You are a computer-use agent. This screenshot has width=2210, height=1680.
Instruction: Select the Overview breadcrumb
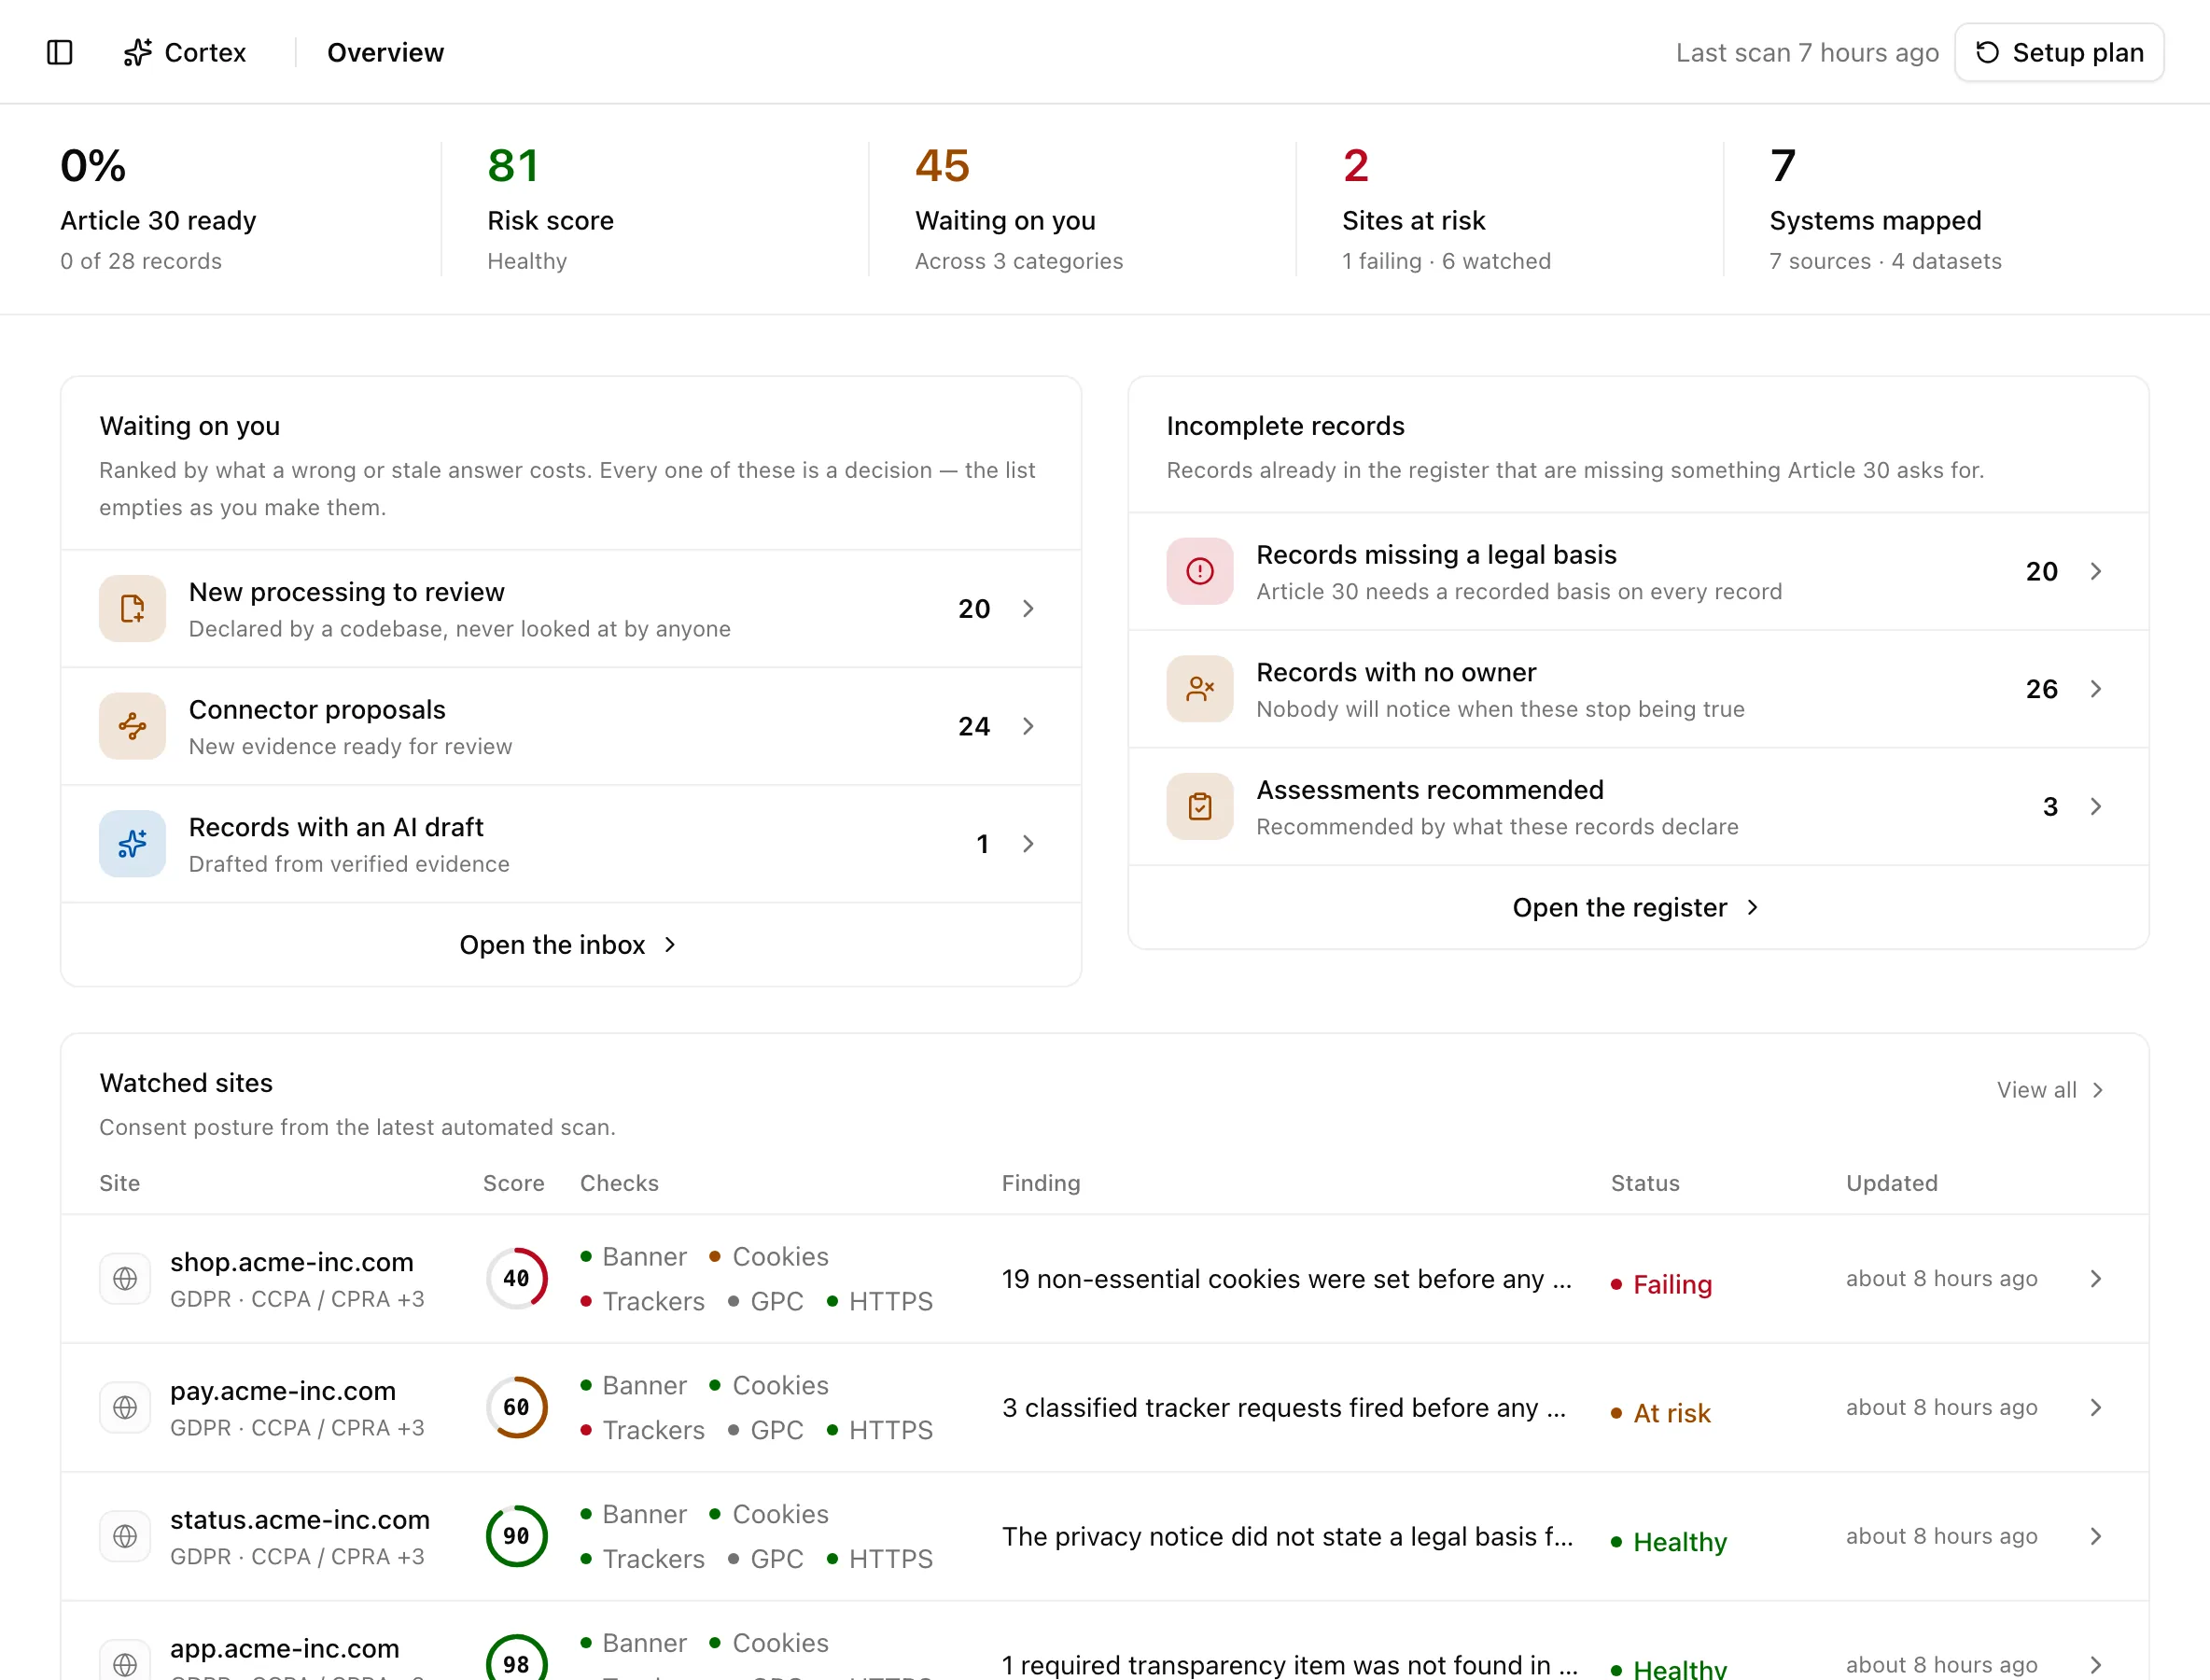point(385,52)
